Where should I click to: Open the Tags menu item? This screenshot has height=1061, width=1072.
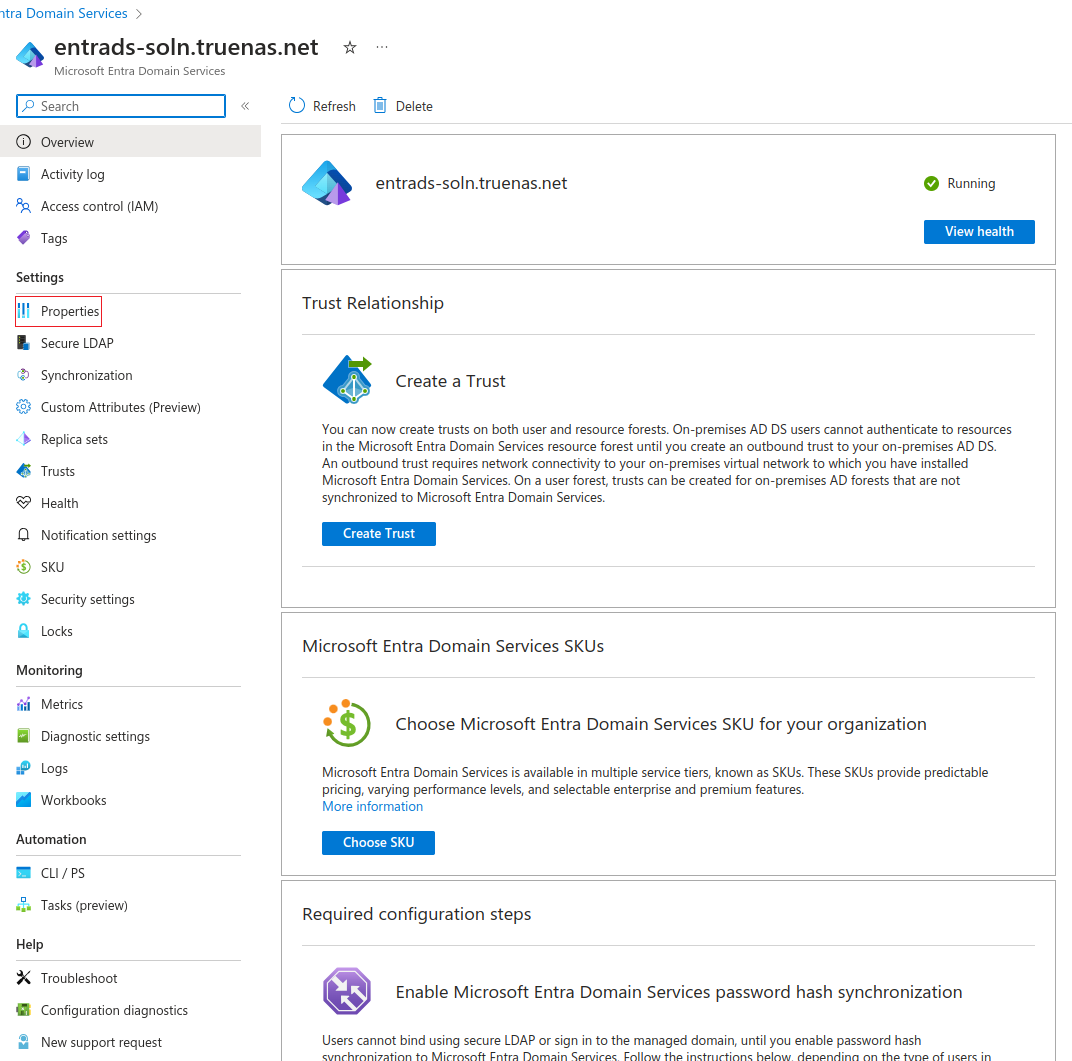coord(54,238)
